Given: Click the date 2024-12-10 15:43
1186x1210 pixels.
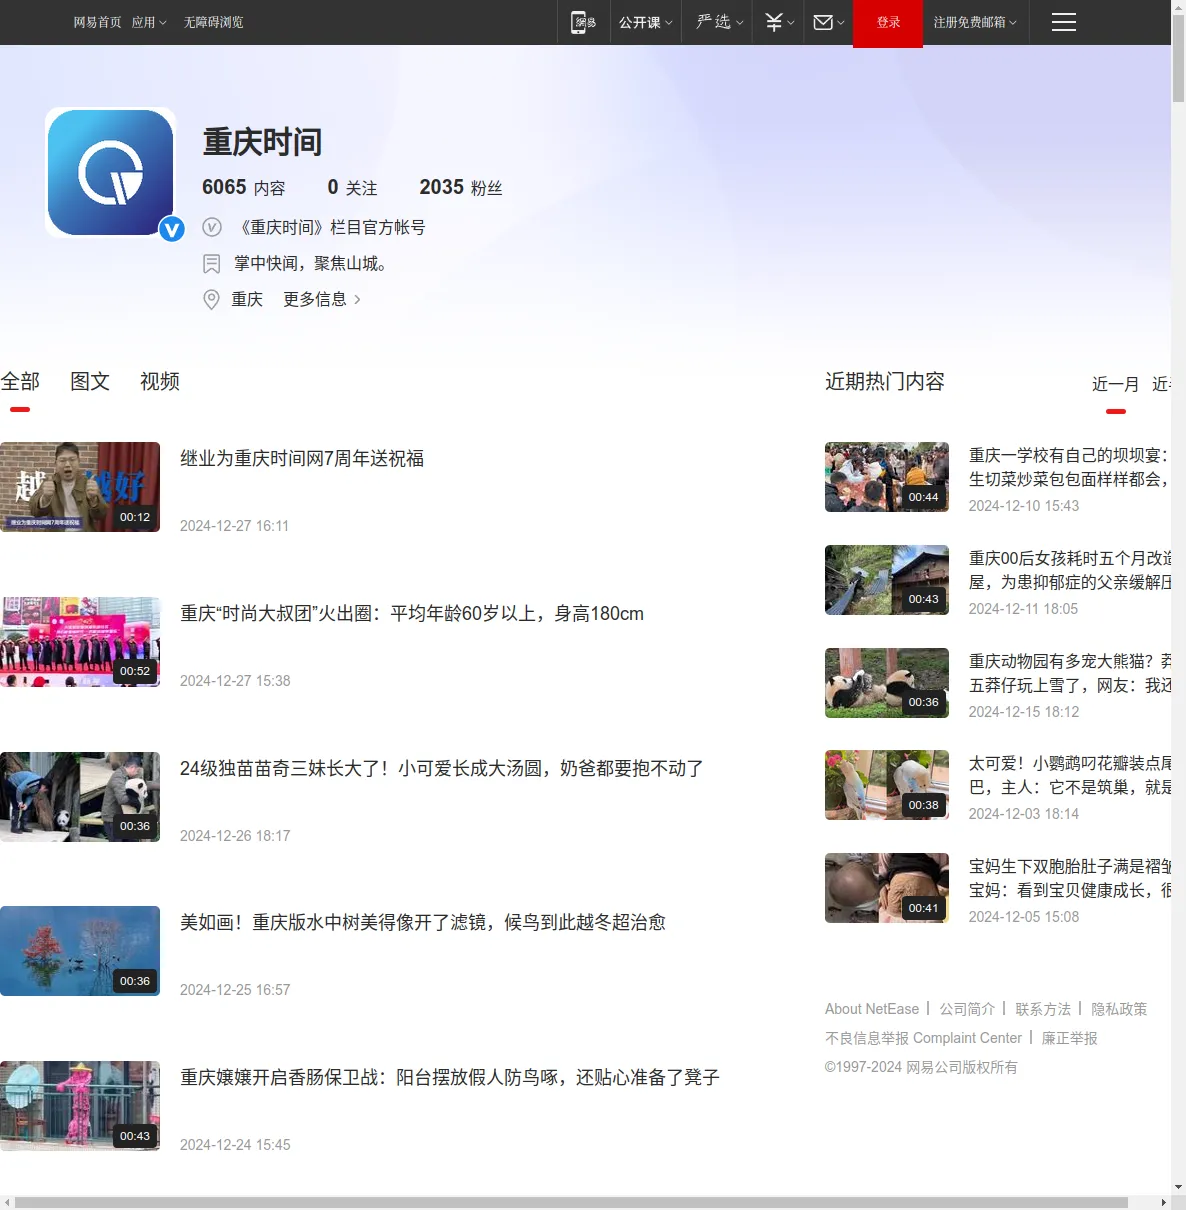Looking at the screenshot, I should click(x=1024, y=506).
